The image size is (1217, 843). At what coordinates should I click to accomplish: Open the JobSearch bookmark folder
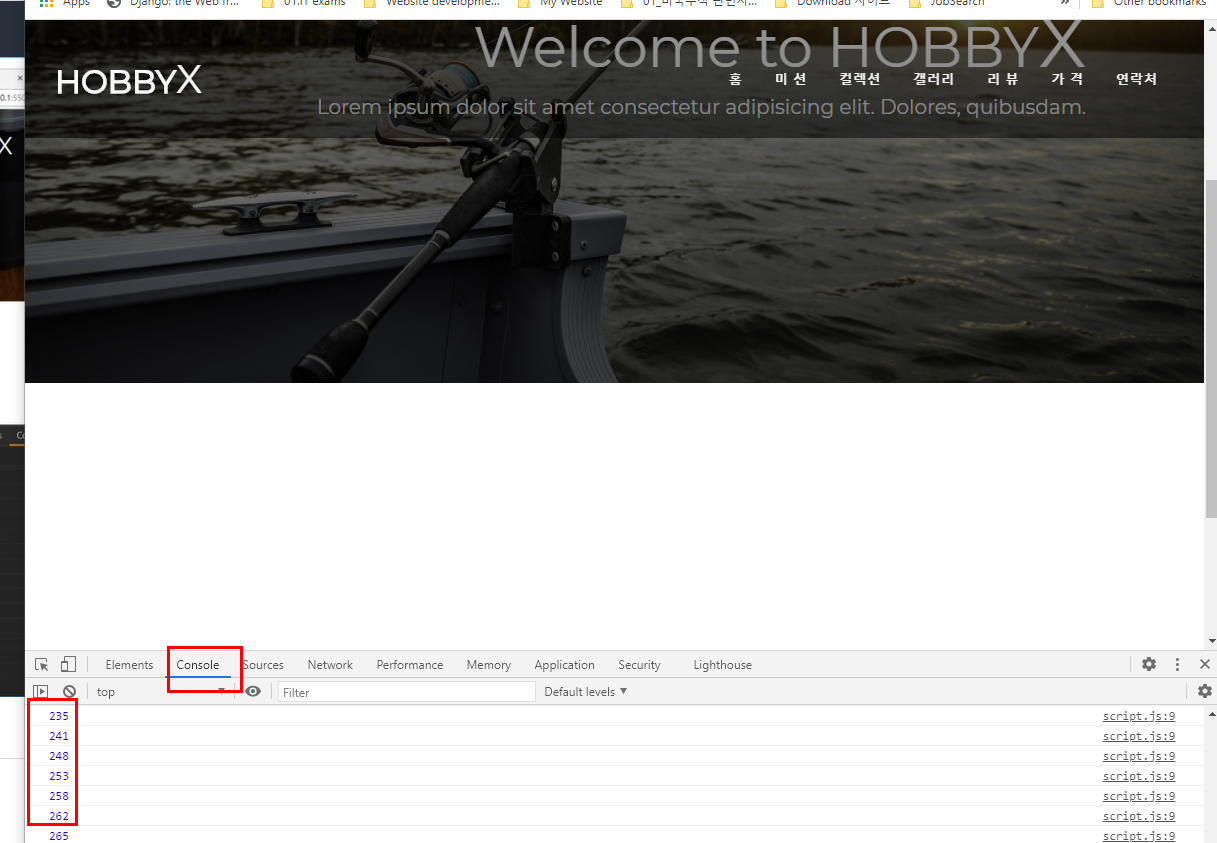946,3
